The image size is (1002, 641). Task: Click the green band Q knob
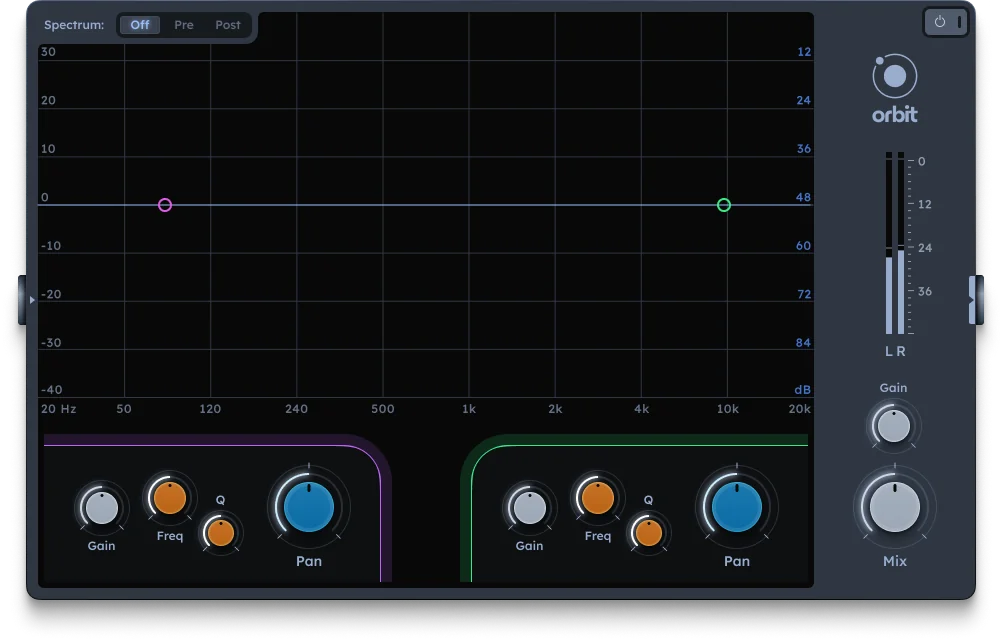[x=648, y=533]
